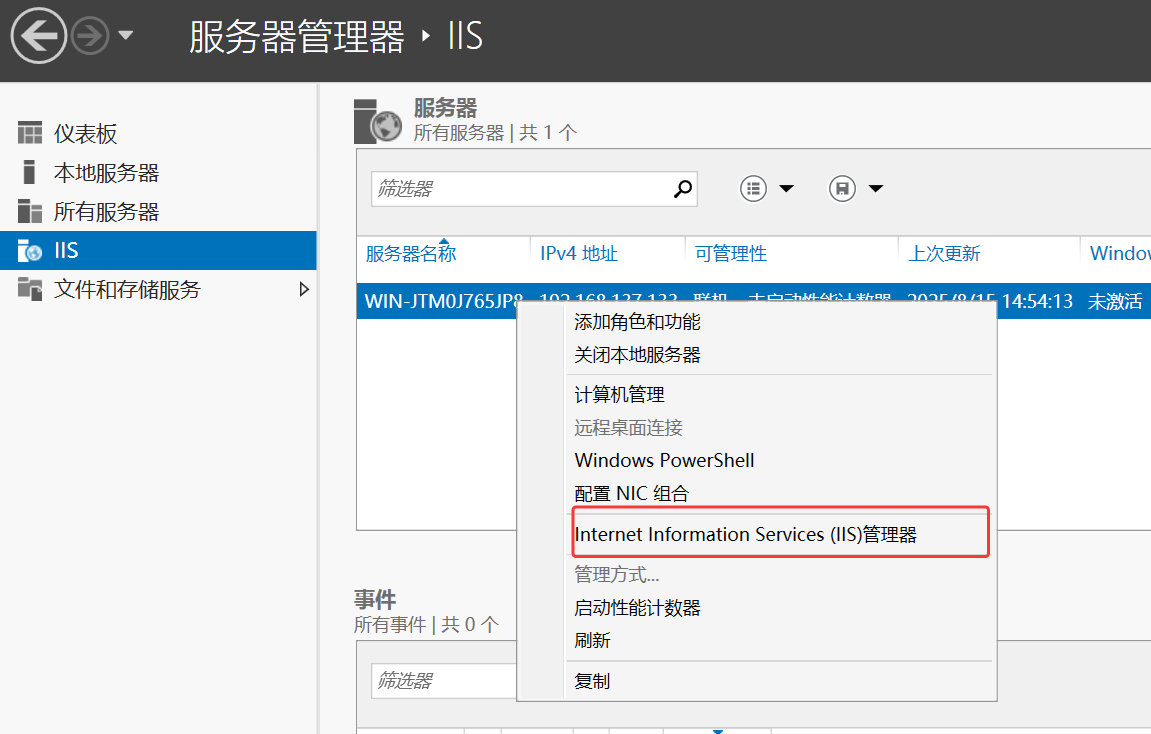Viewport: 1151px width, 734px height.
Task: Select 所有服务器 in the sidebar
Action: click(106, 211)
